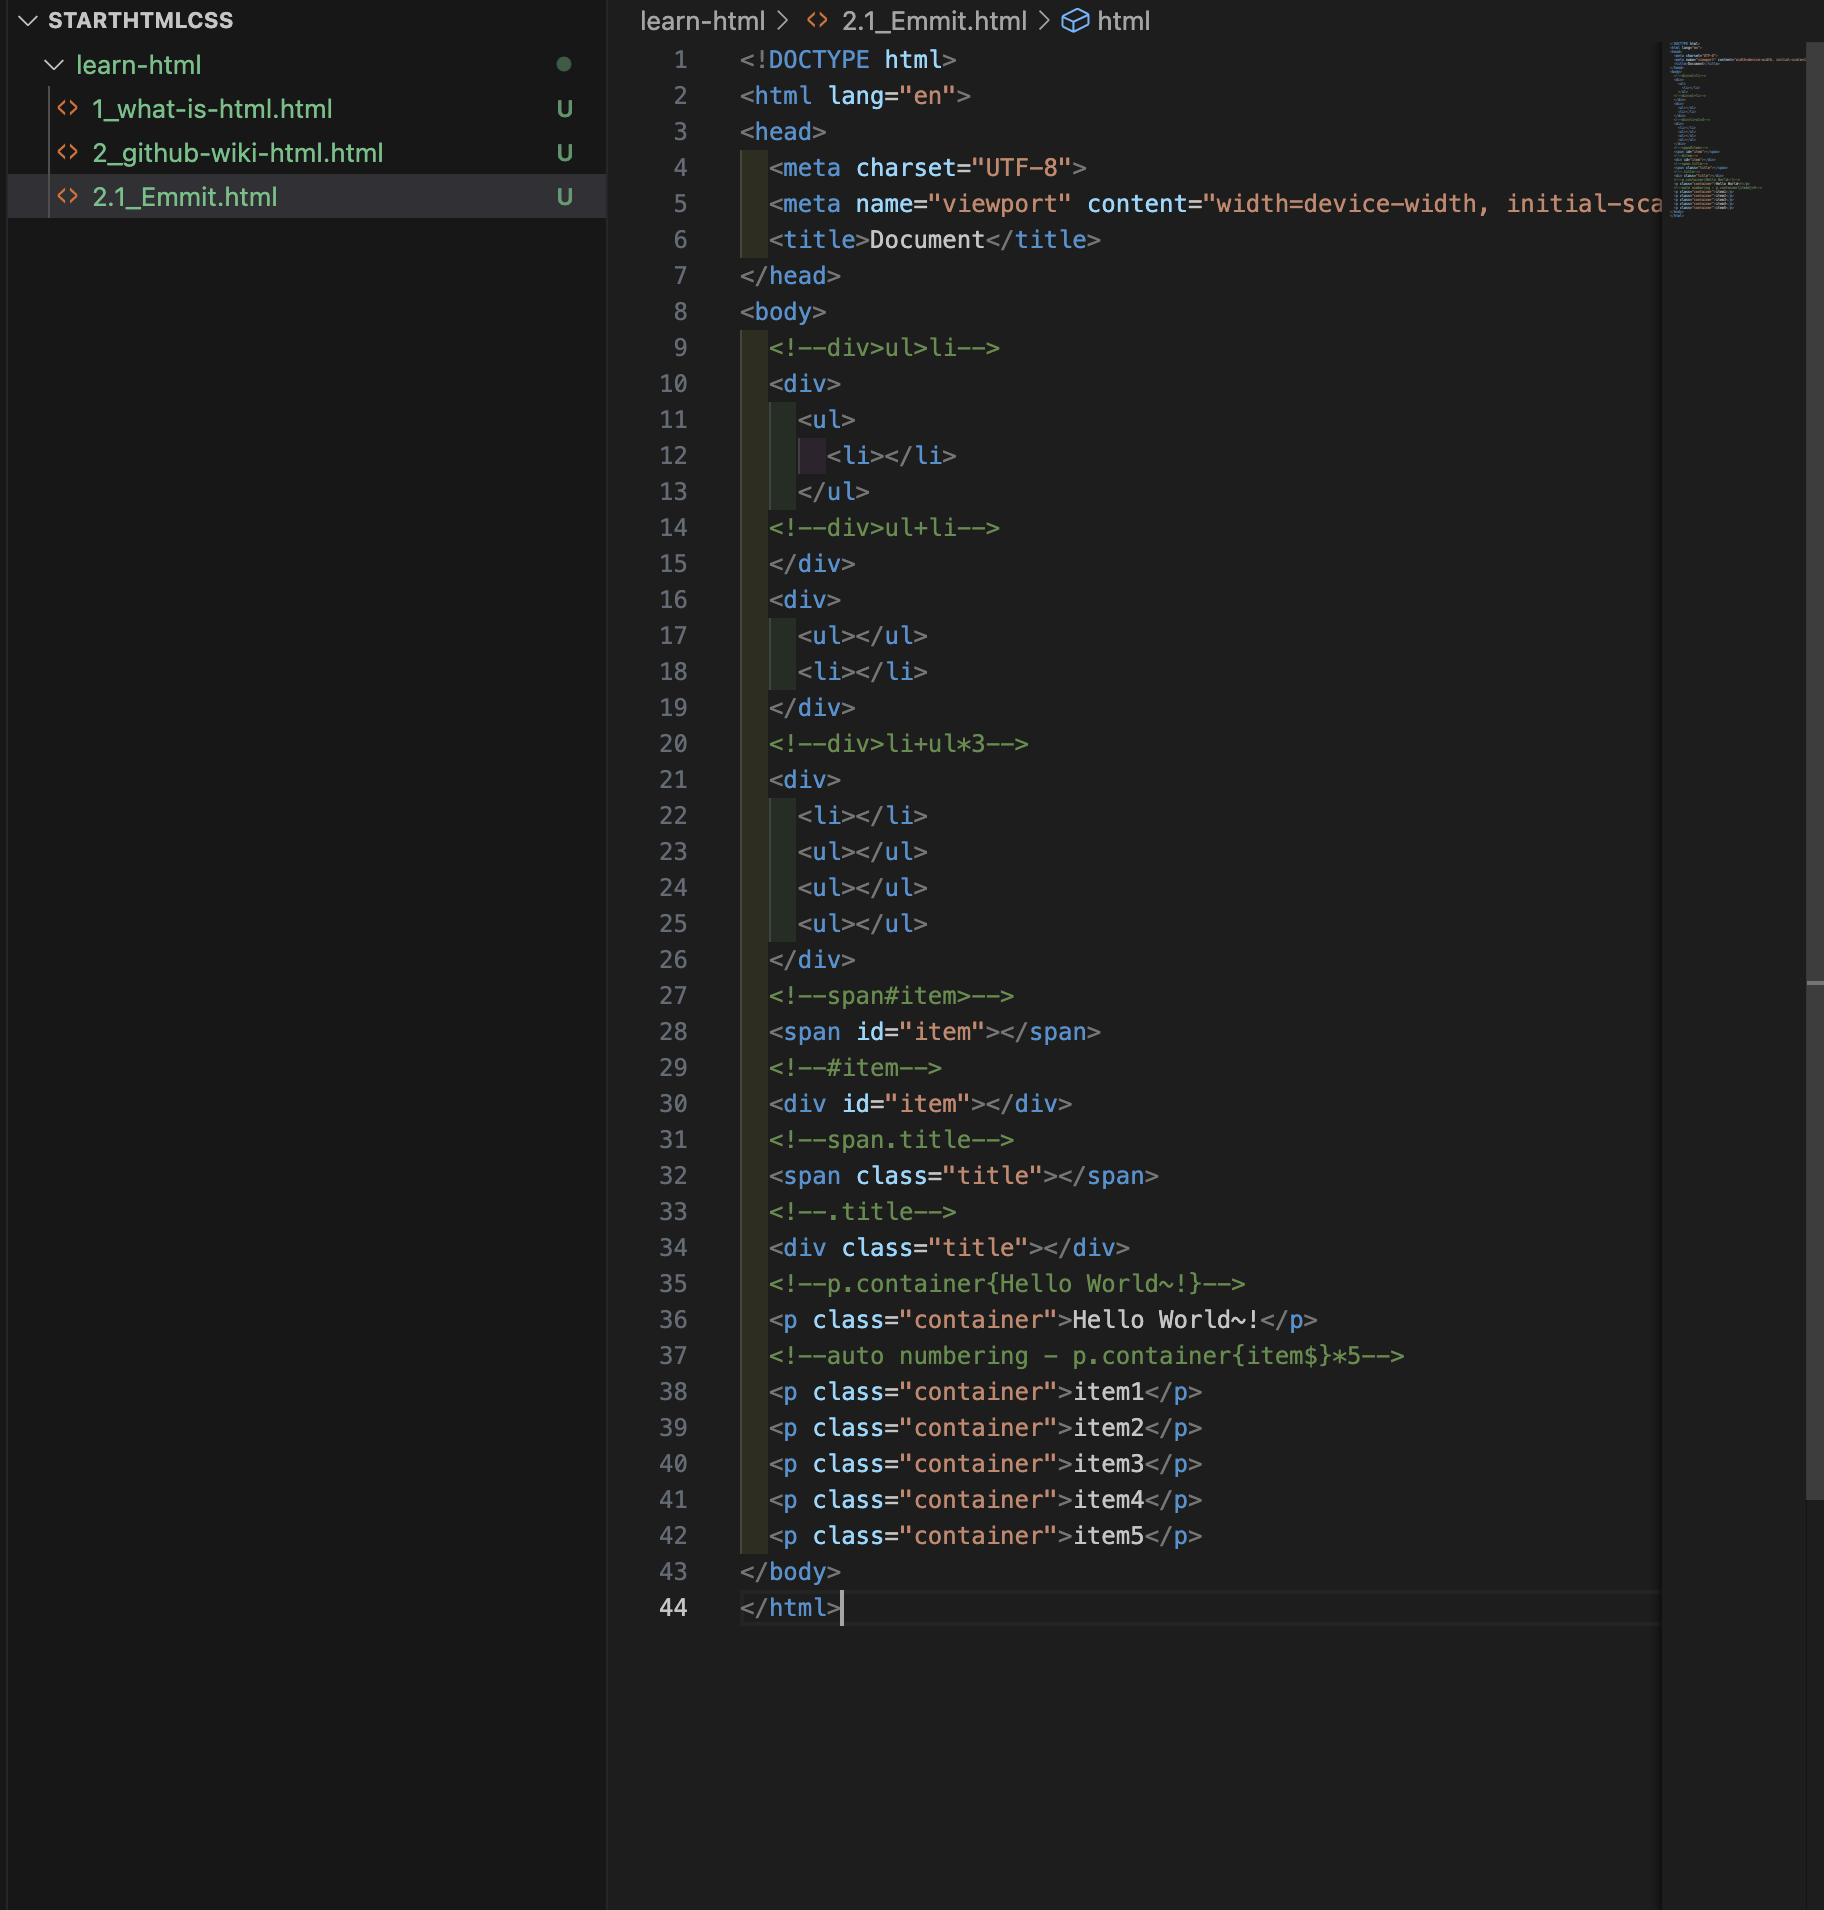1824x1910 pixels.
Task: Click the file icon beside 2_github-wiki-html.html
Action: (x=69, y=152)
